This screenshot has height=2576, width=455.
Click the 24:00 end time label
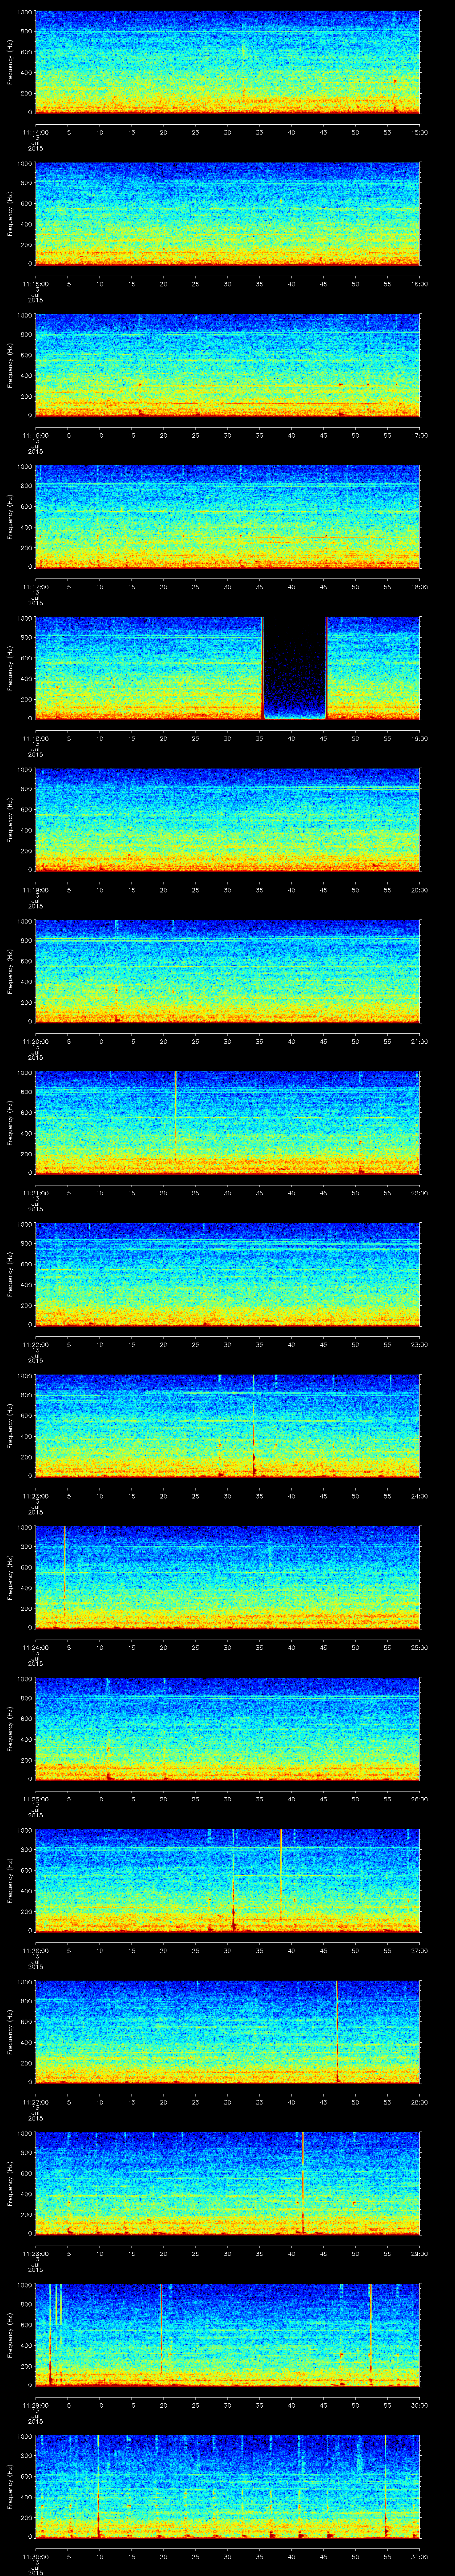pos(420,1496)
